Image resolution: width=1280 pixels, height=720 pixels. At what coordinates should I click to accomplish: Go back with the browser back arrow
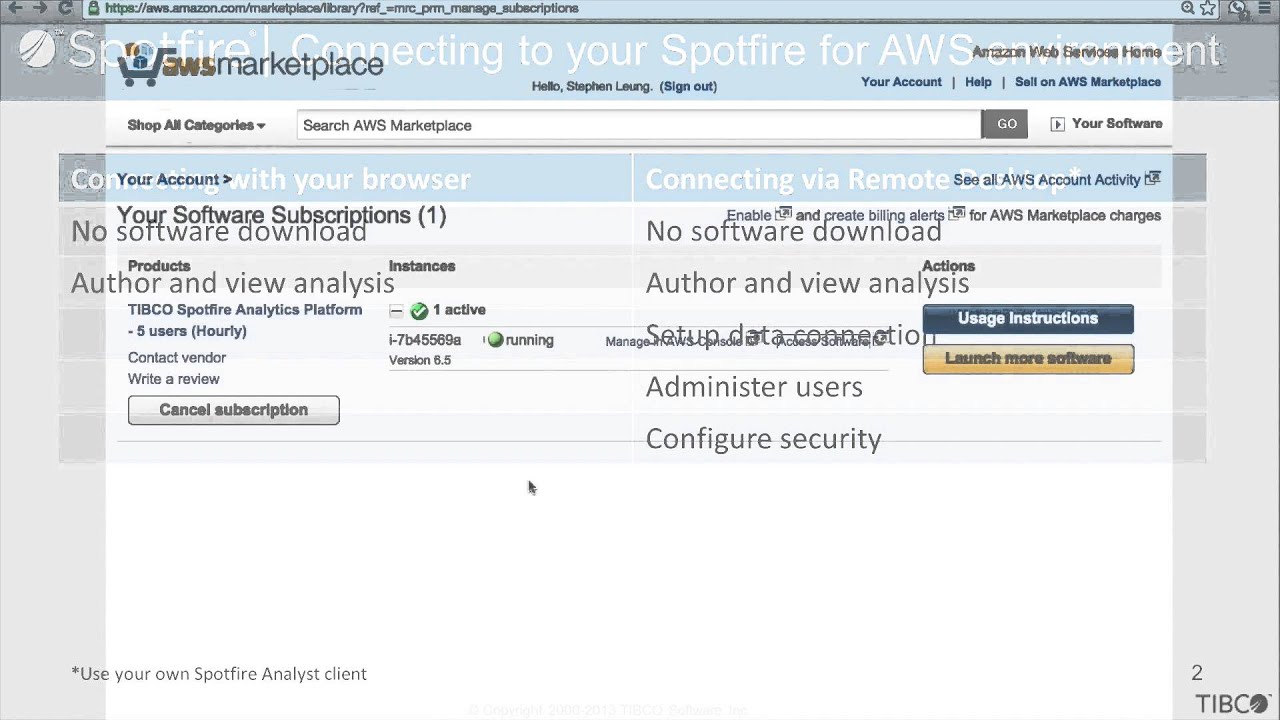click(x=14, y=8)
